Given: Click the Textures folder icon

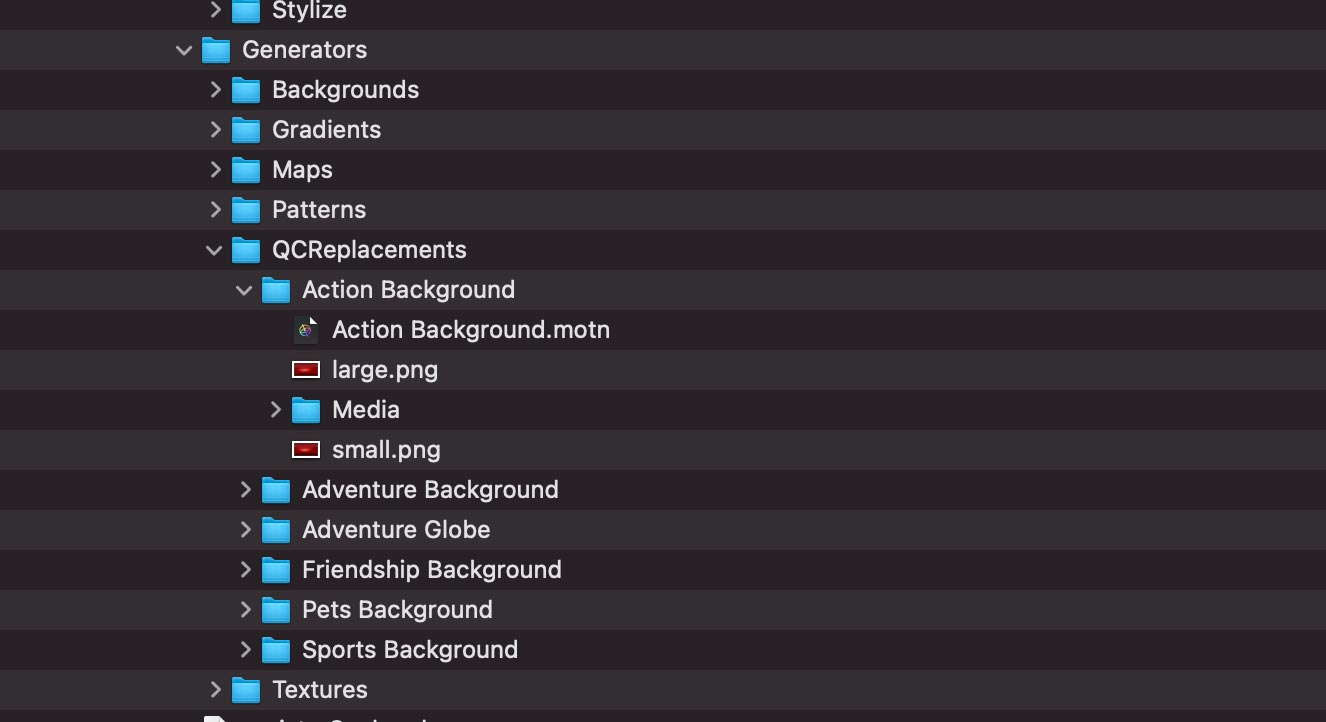Looking at the screenshot, I should (x=246, y=690).
